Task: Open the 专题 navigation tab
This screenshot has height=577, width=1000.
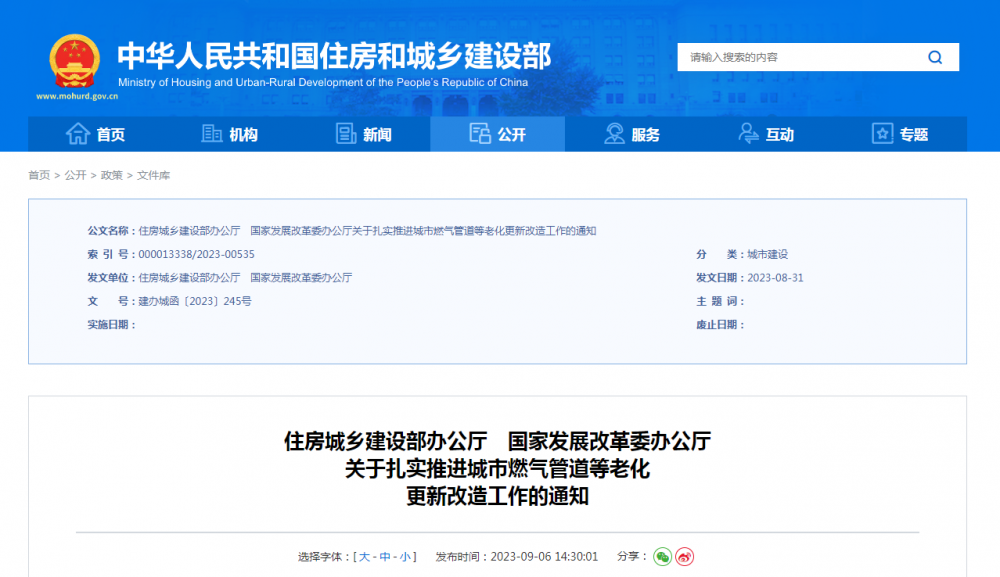Action: pyautogui.click(x=900, y=134)
